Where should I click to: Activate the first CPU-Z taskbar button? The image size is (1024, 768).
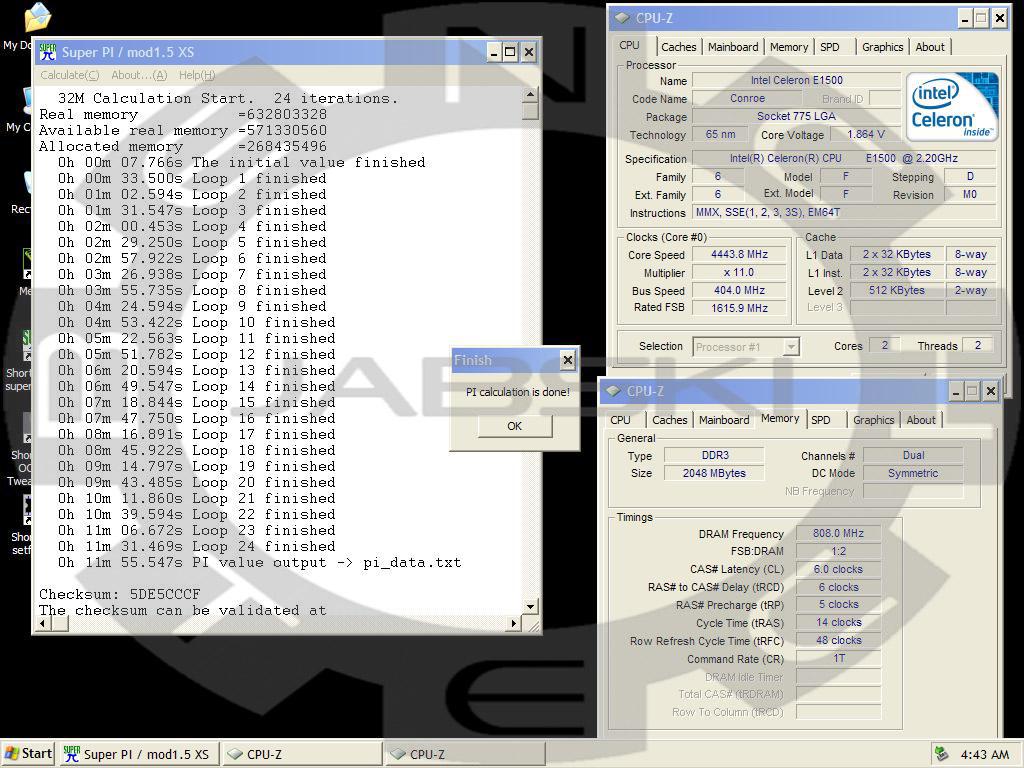point(301,754)
